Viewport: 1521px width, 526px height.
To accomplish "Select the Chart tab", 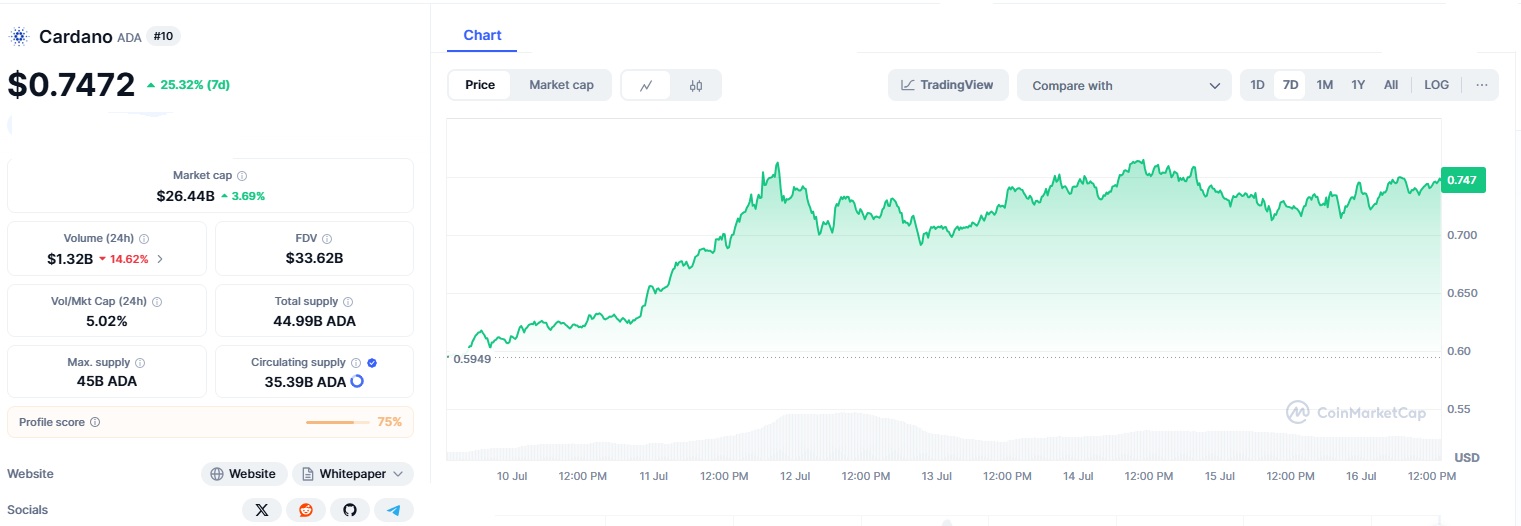I will tap(482, 36).
